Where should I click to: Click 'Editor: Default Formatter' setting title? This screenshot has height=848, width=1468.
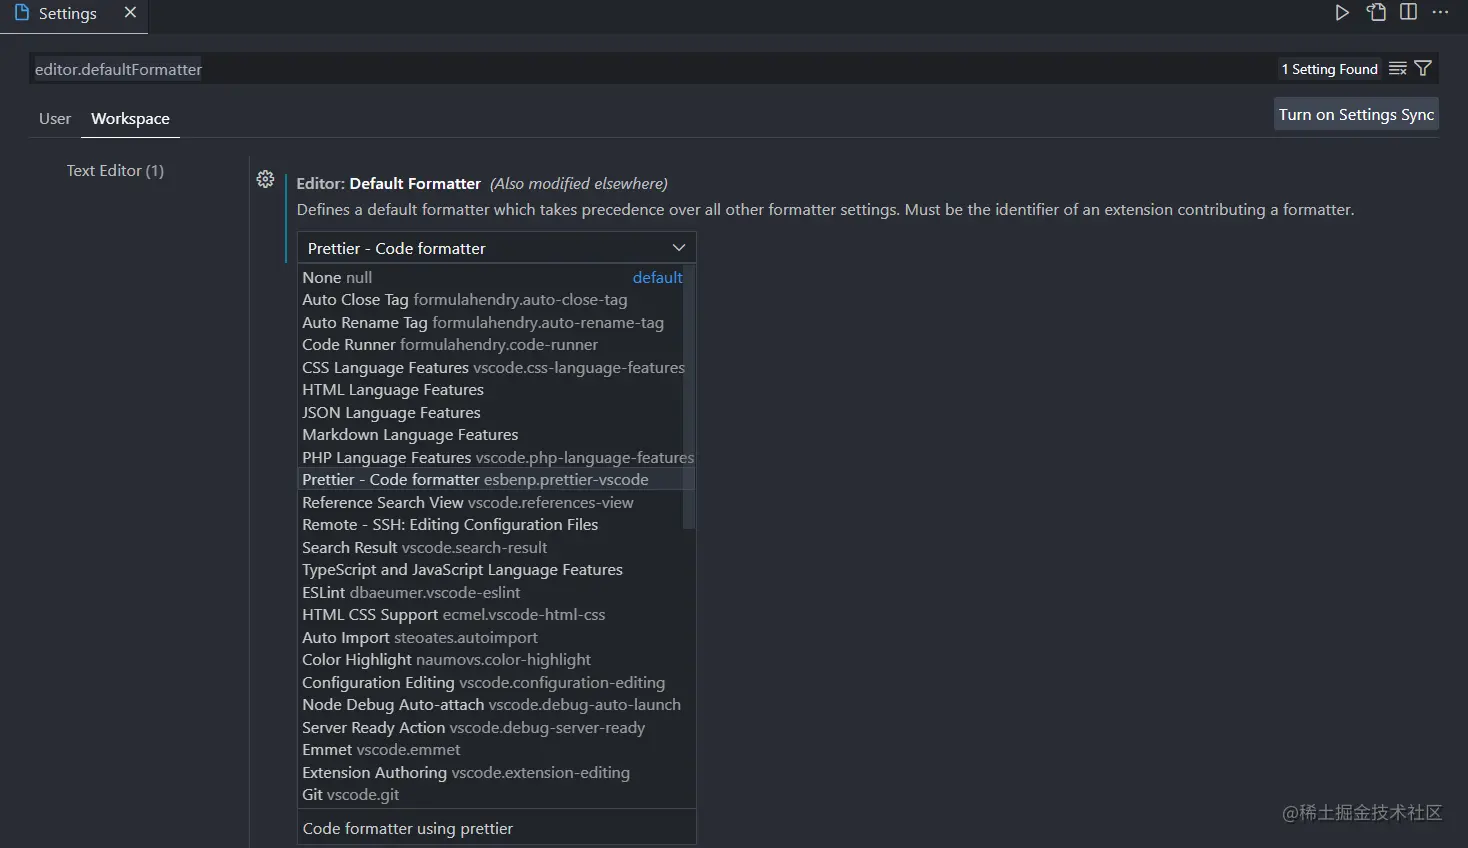click(x=389, y=184)
